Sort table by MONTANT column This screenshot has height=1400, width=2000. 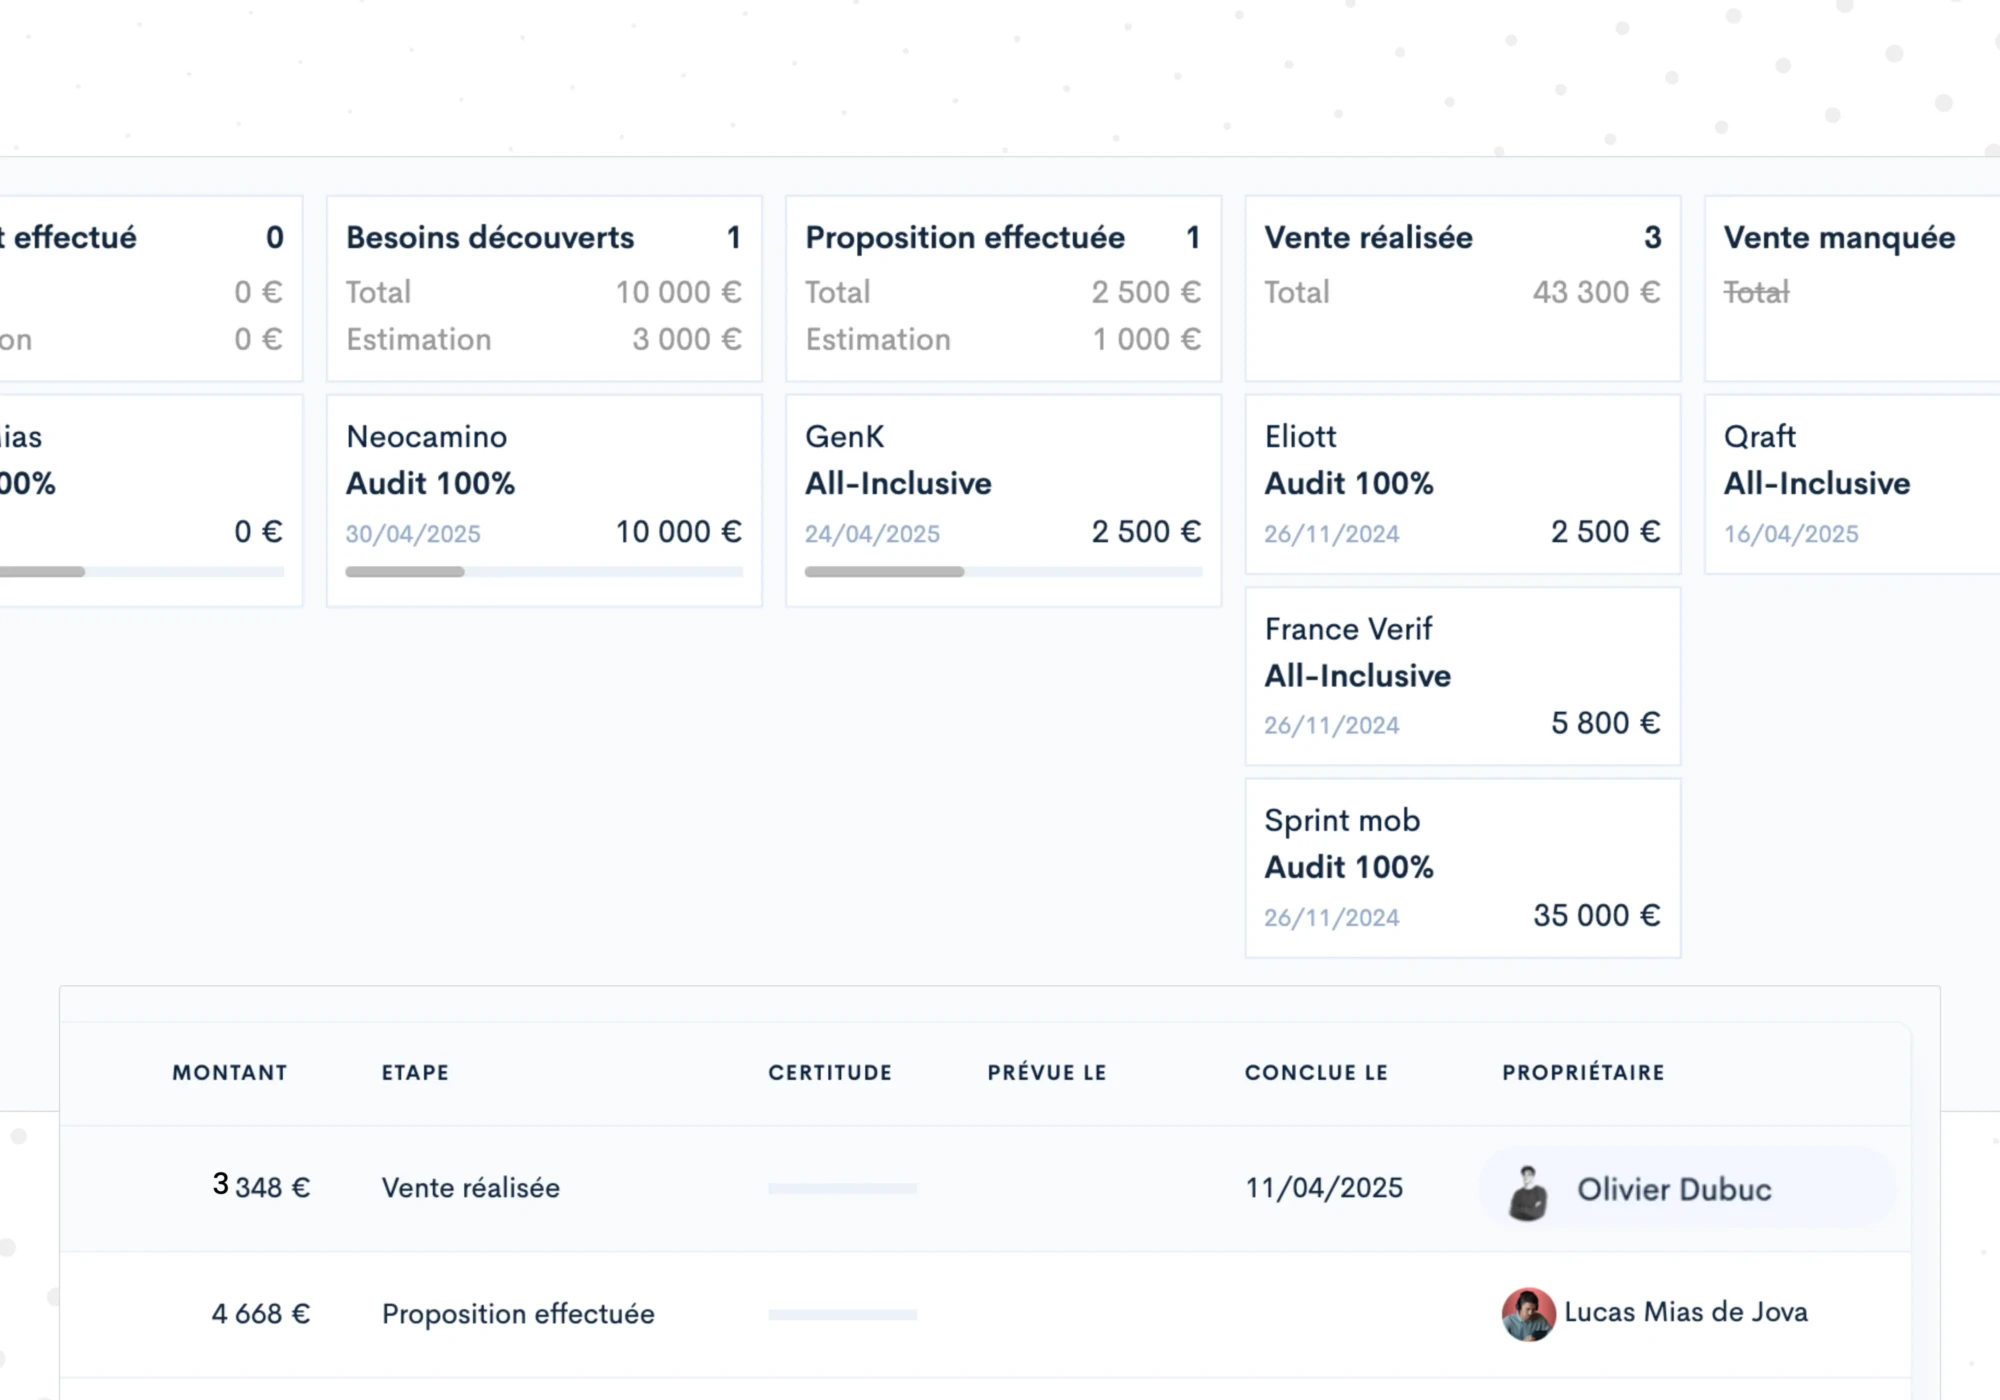pos(230,1073)
